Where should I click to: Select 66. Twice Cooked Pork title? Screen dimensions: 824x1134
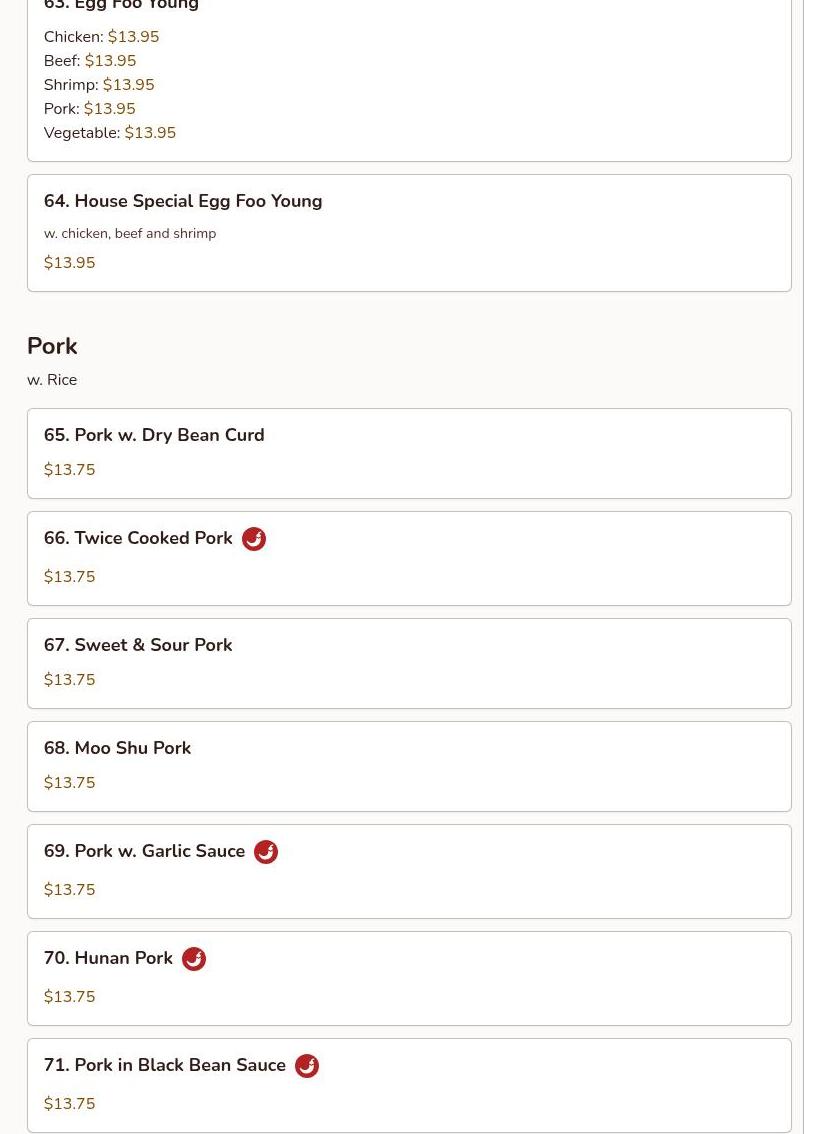pos(138,538)
